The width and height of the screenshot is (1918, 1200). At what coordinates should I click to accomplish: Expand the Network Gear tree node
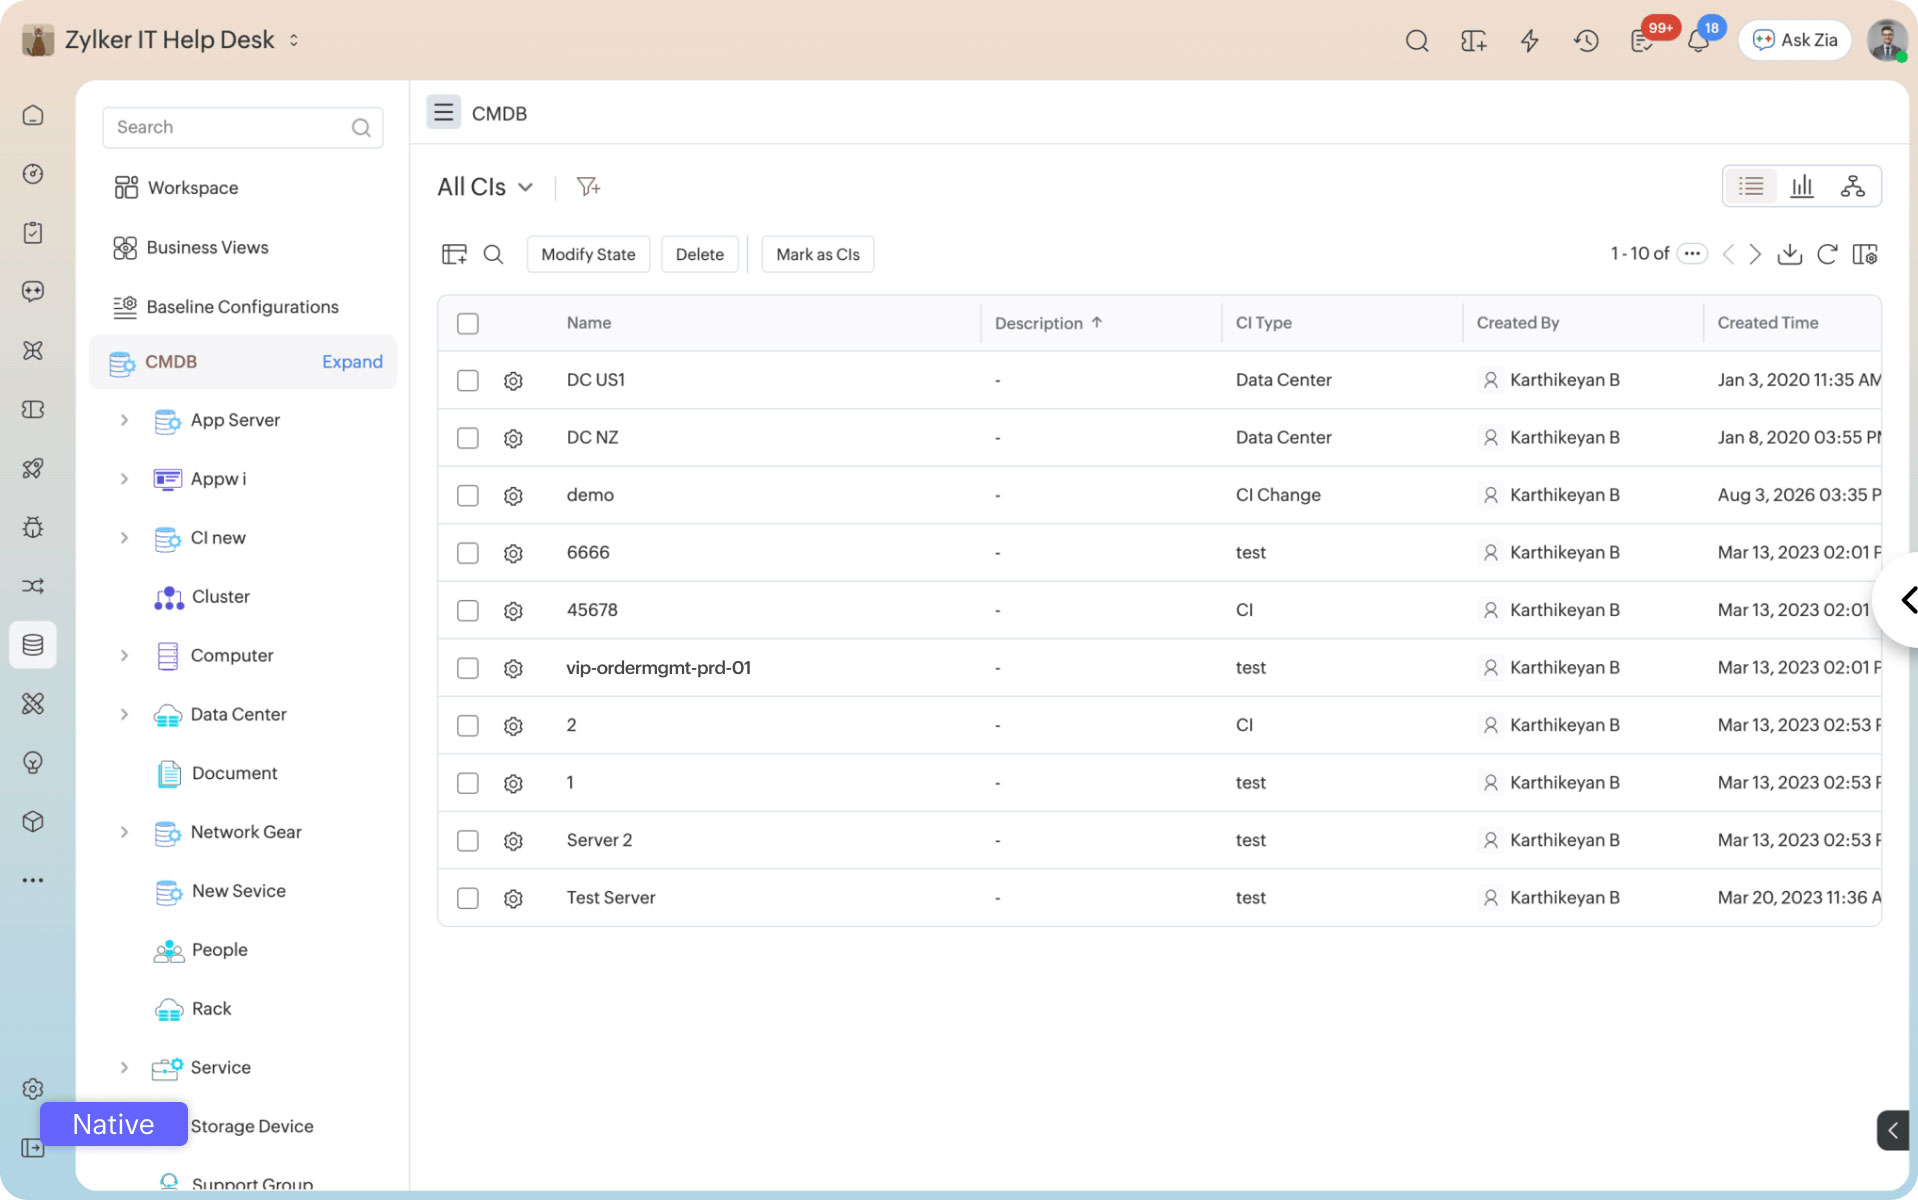[x=124, y=832]
